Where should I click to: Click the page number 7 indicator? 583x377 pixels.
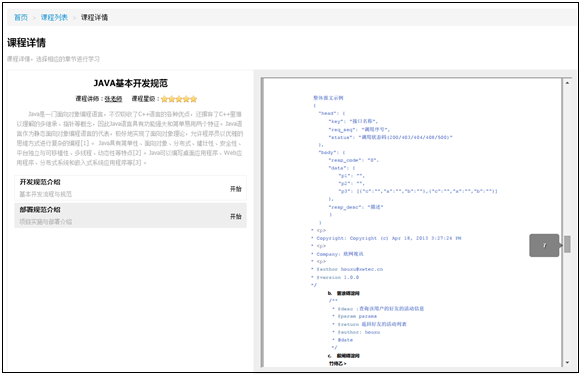[x=544, y=245]
